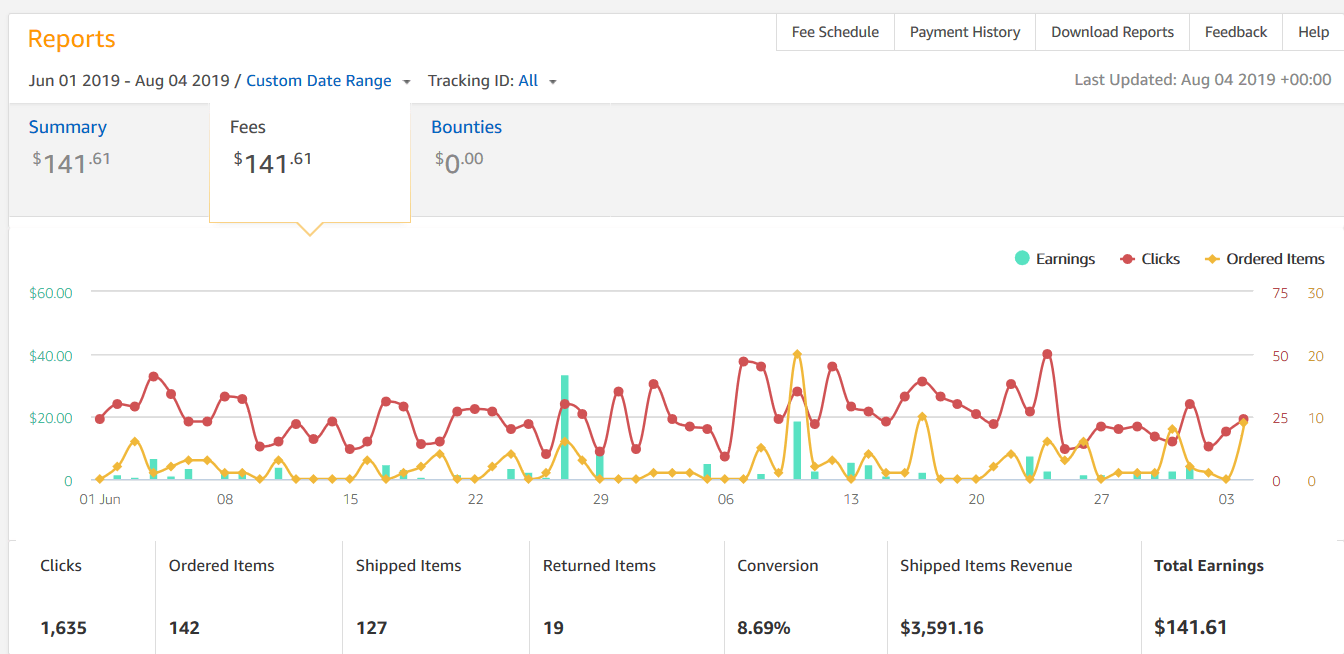Click the highest yellow Ordered Items peak

click(797, 354)
